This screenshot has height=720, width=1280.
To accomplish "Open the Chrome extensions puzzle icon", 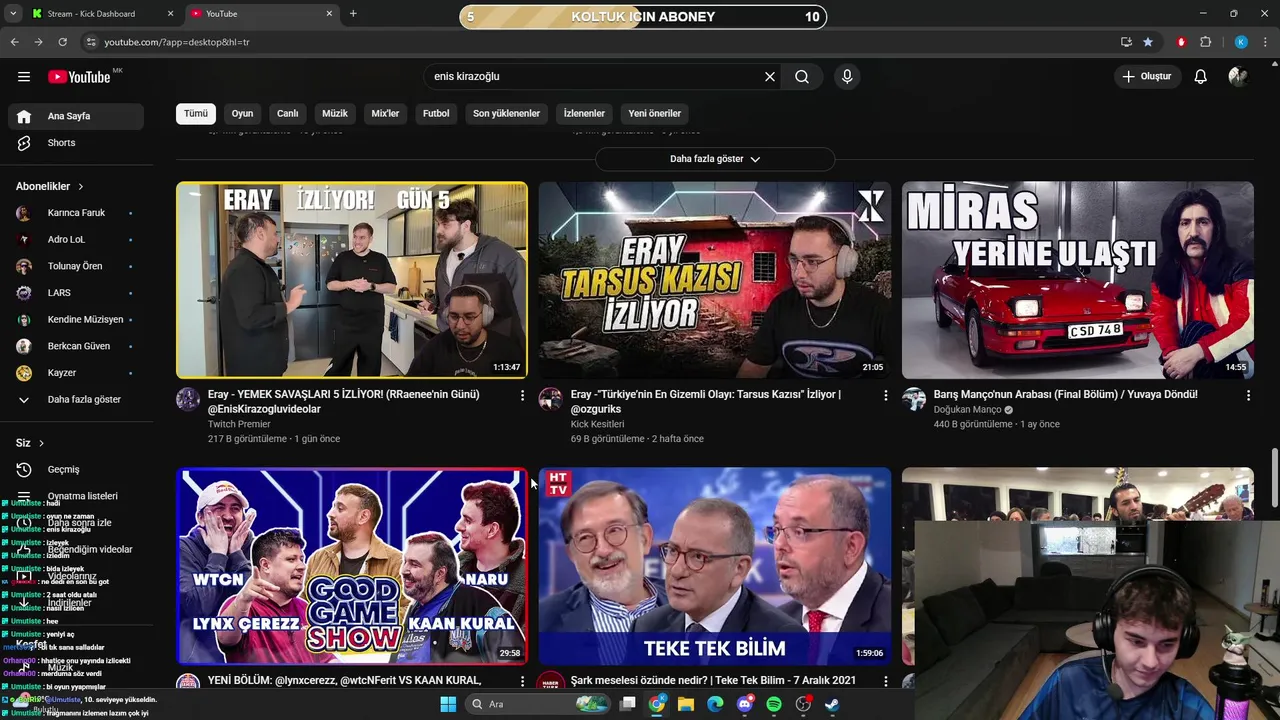I will tap(1206, 42).
